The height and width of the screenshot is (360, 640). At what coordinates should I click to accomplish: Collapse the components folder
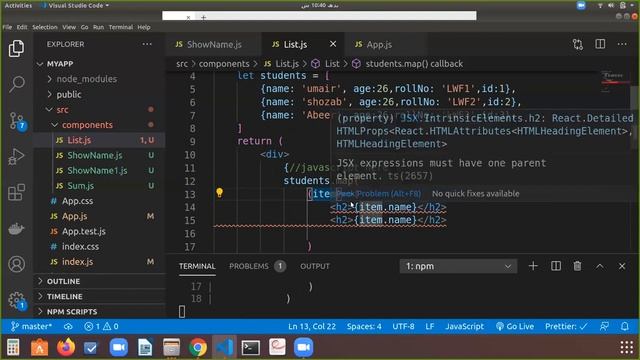[87, 125]
